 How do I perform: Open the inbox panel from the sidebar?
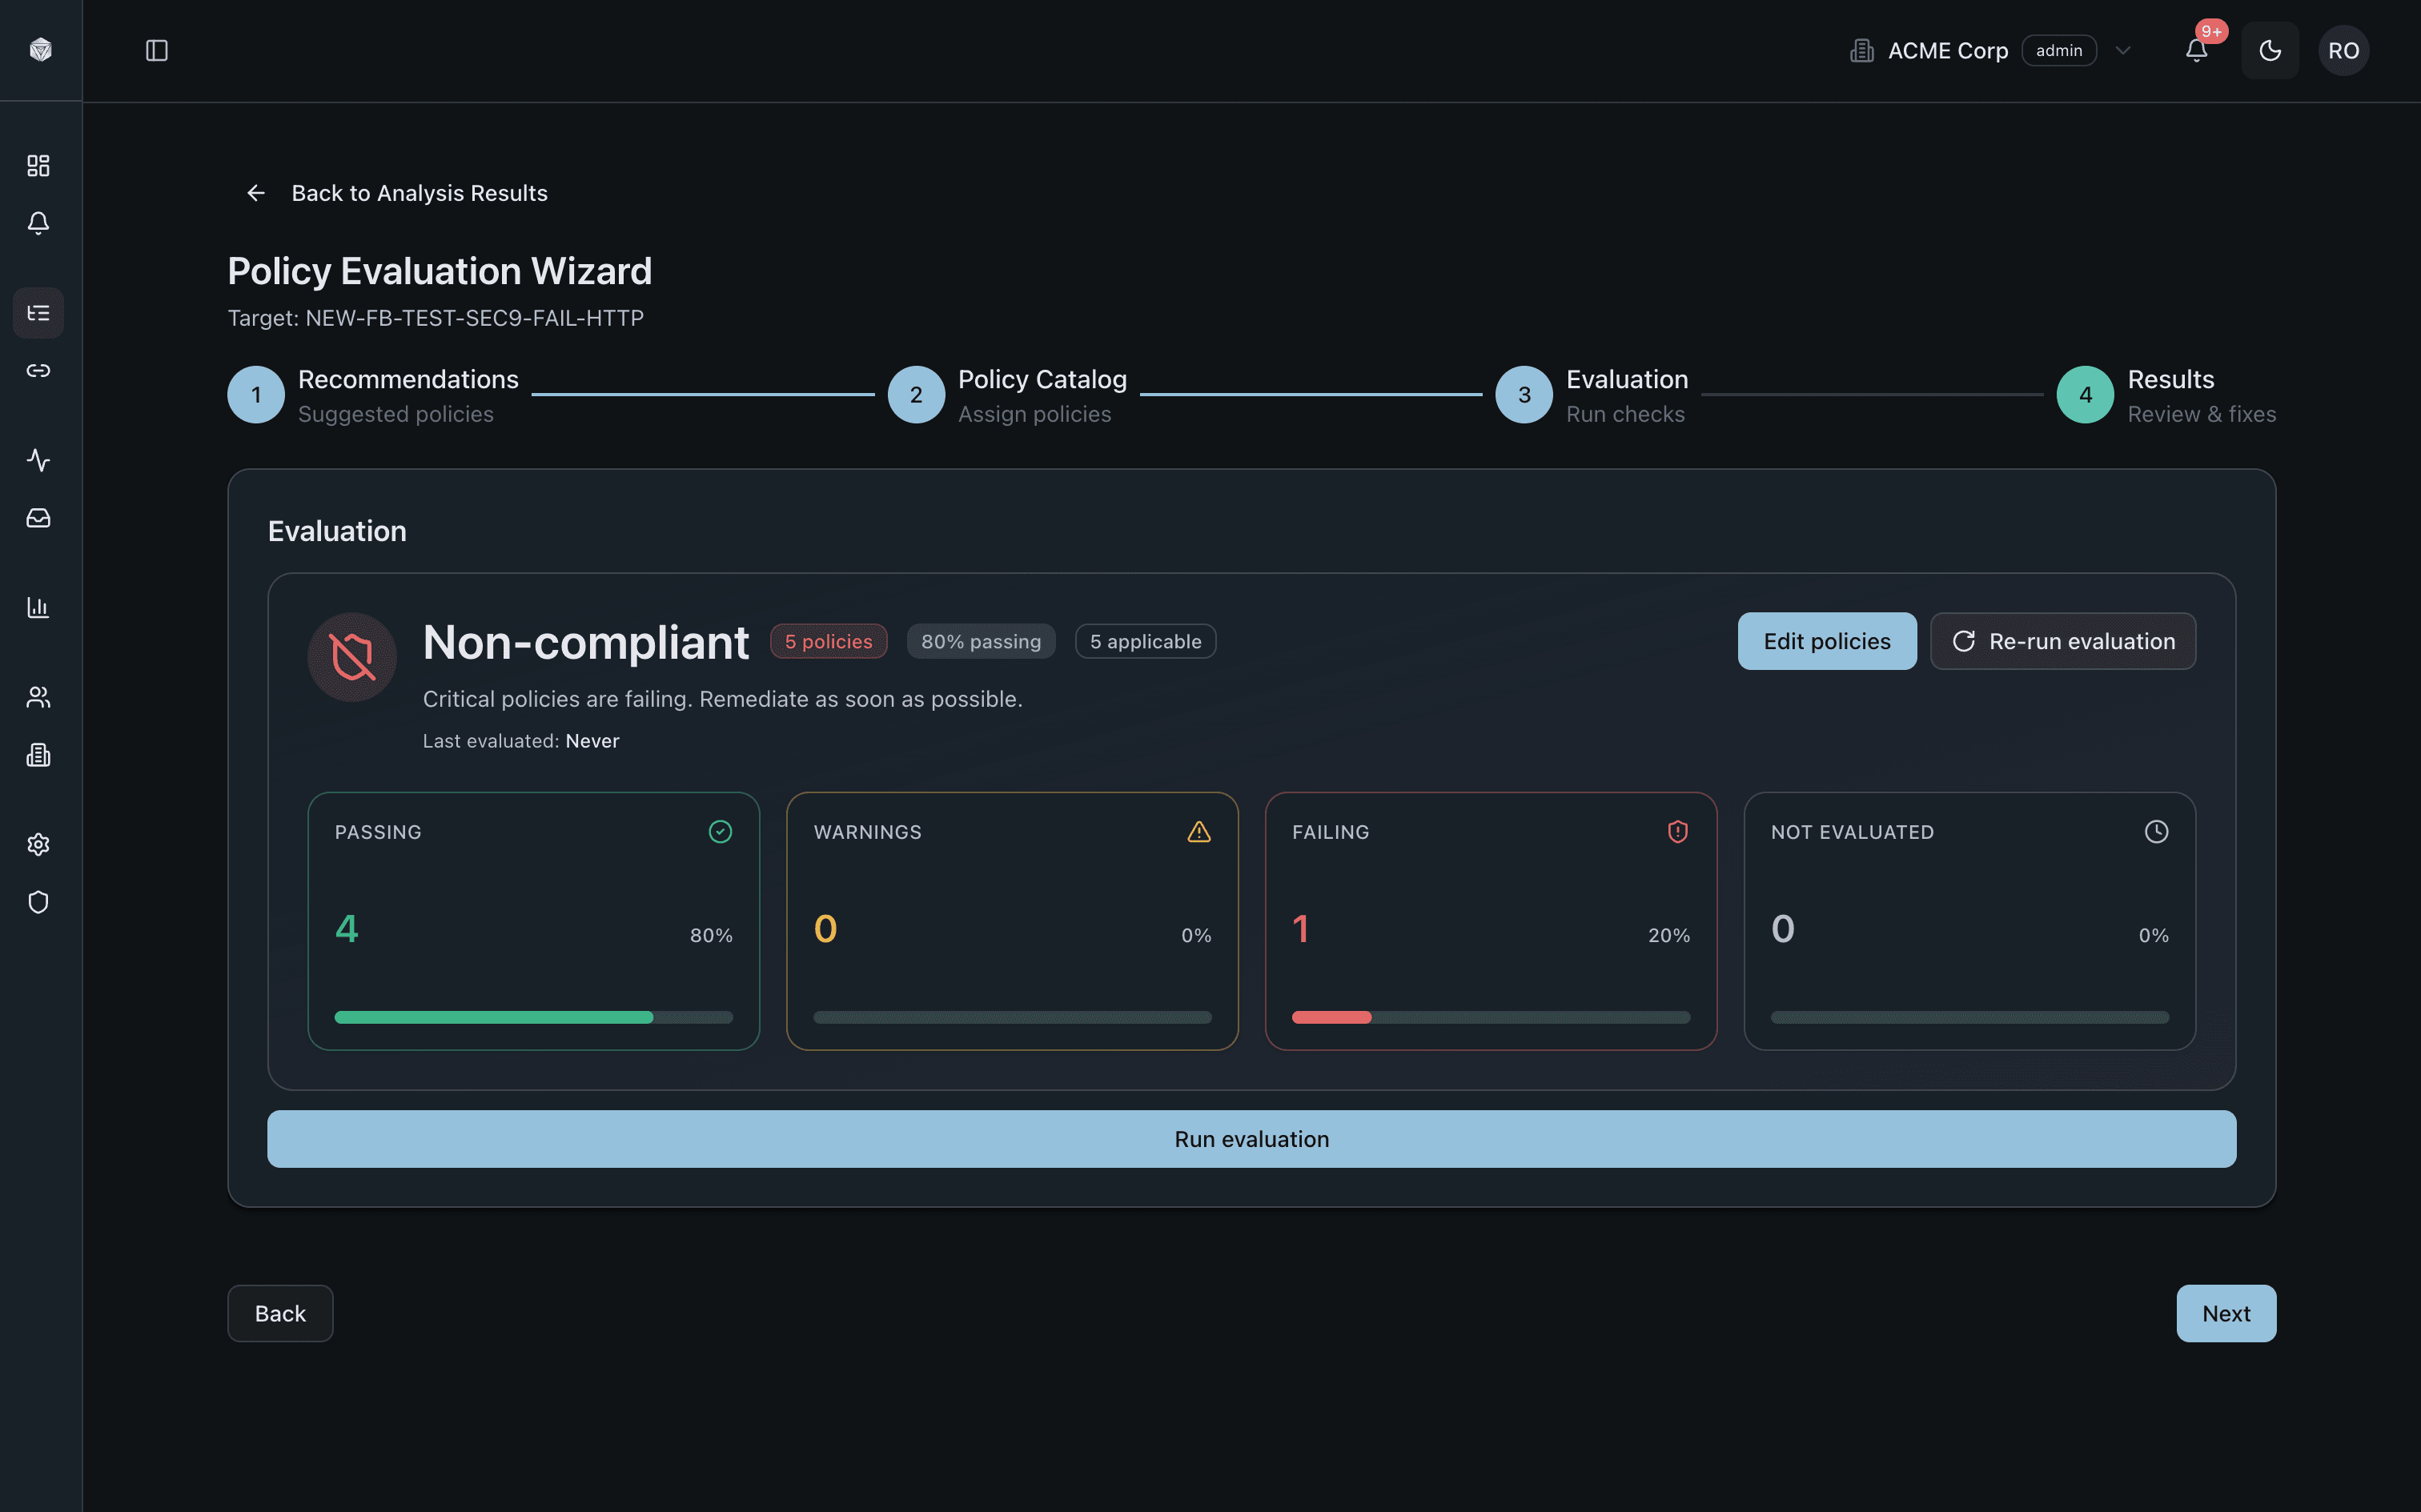point(38,518)
